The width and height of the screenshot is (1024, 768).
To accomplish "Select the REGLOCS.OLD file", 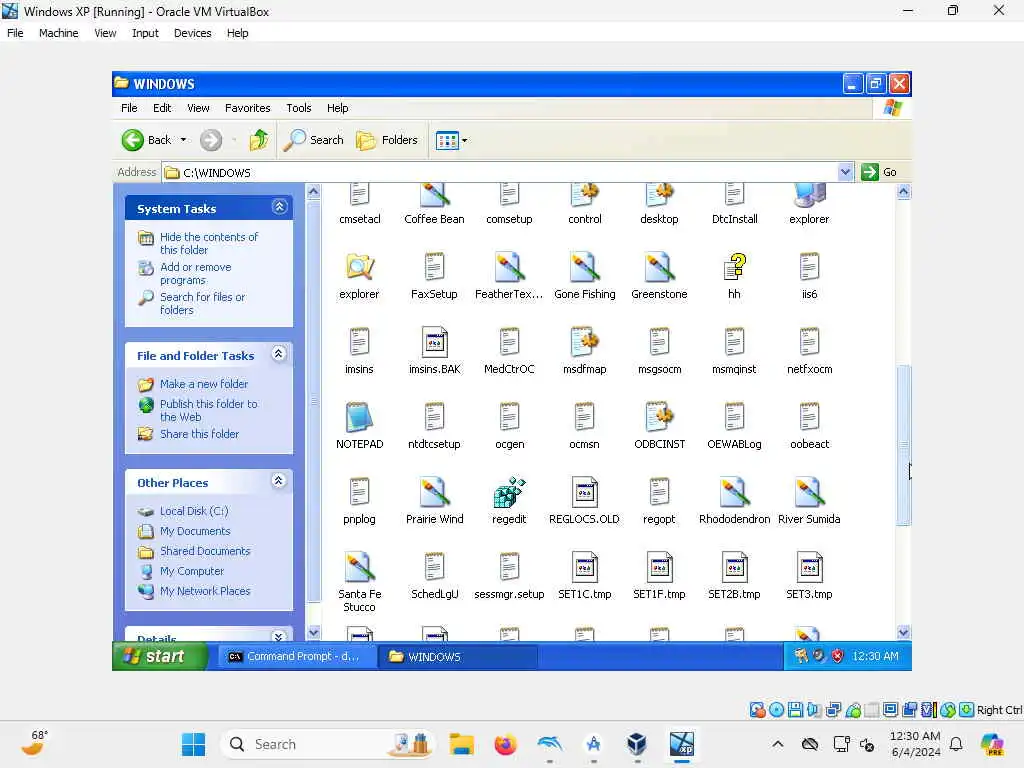I will (x=584, y=492).
